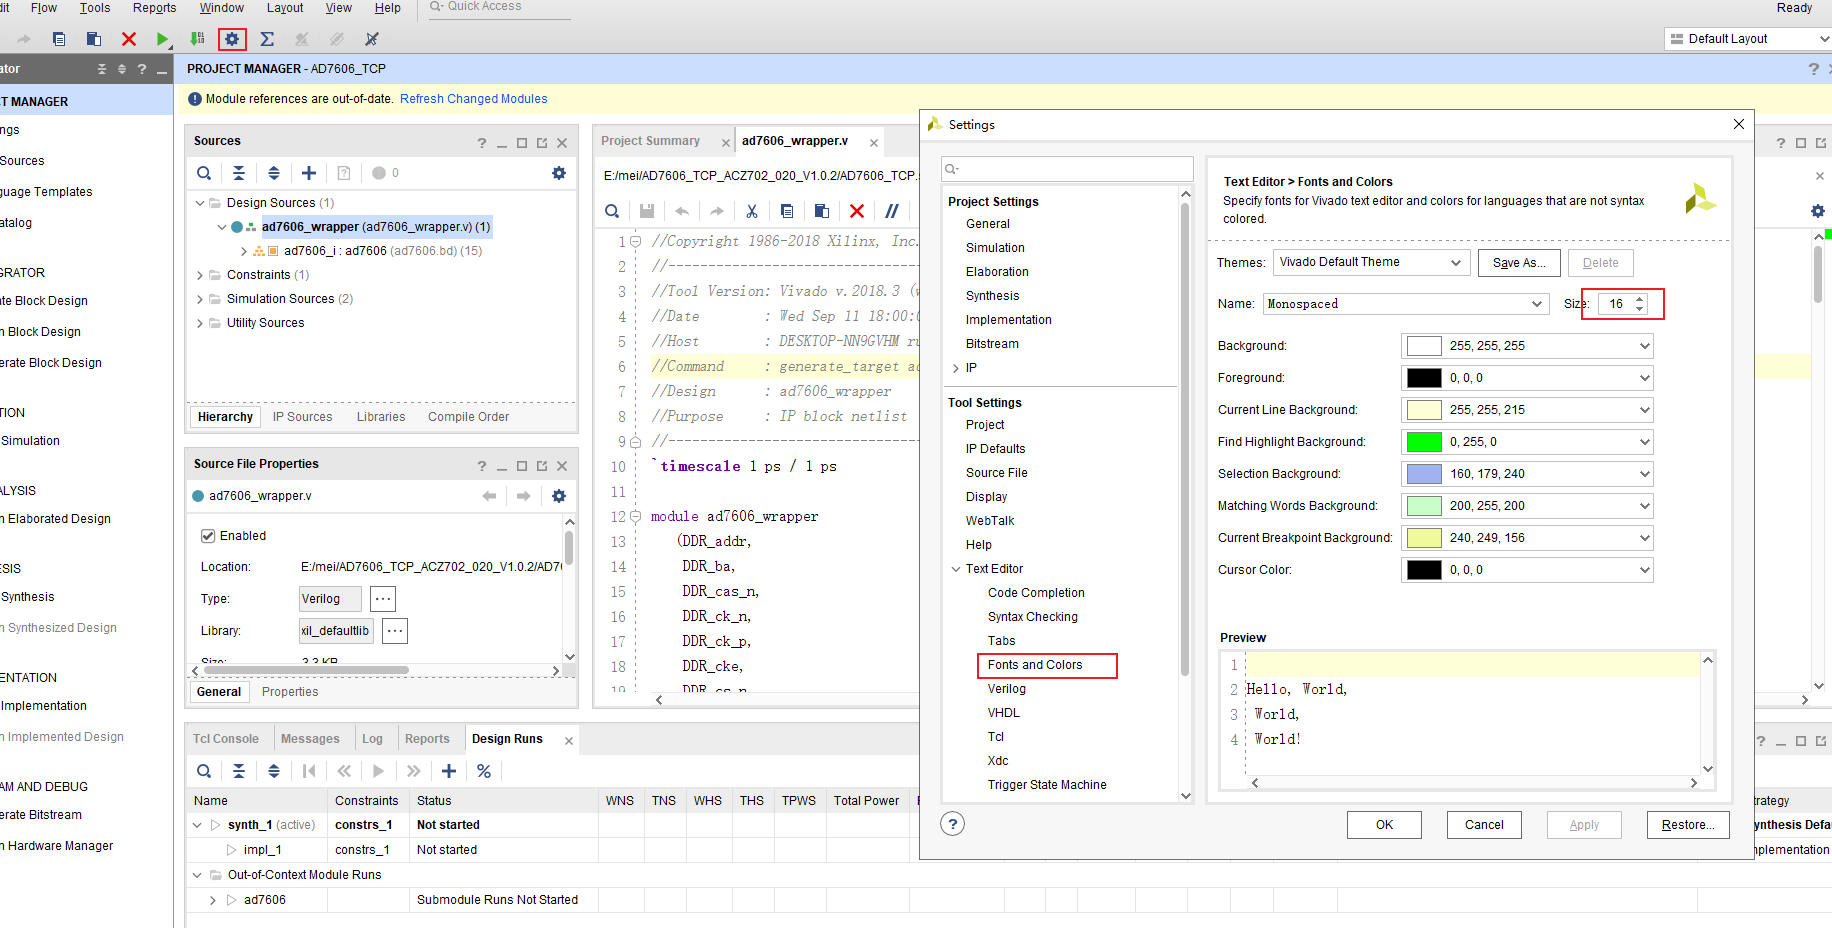Click the percent icon in Design Runs
1832x928 pixels.
[x=484, y=771]
